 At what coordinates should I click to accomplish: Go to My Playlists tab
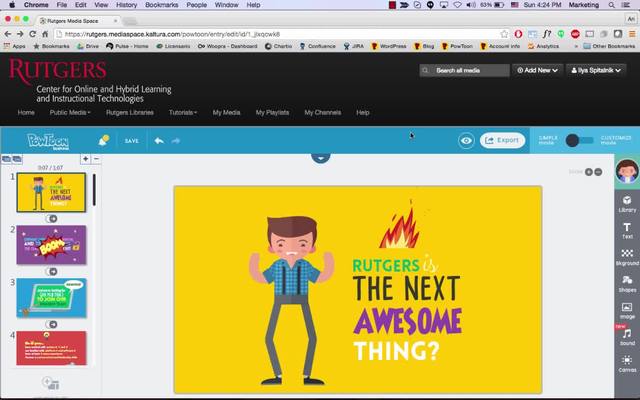[272, 113]
